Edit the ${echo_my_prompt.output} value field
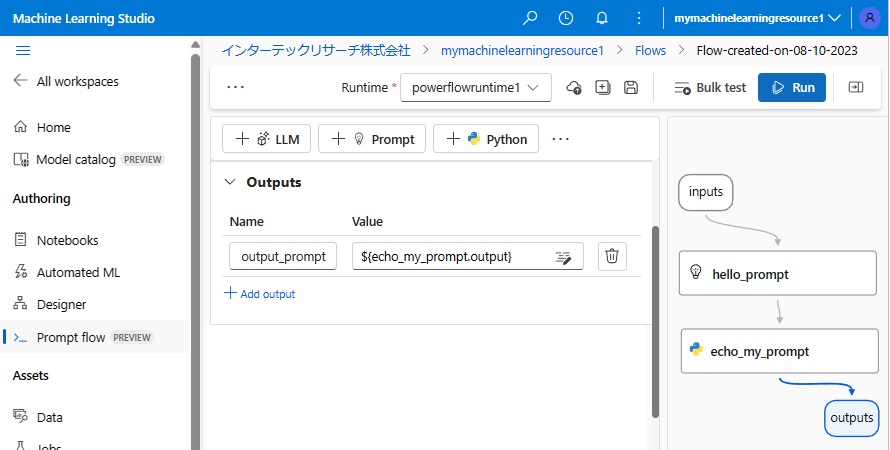The width and height of the screenshot is (890, 450). coord(468,256)
